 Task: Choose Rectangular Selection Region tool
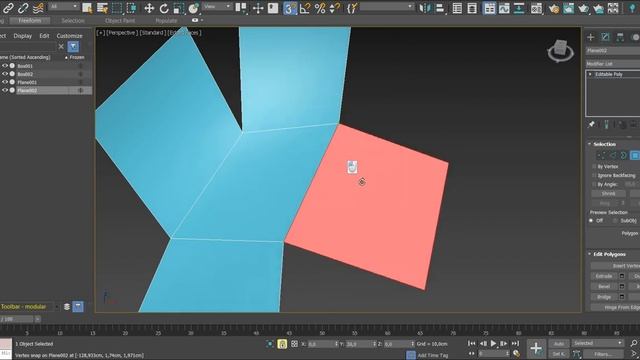pos(117,8)
